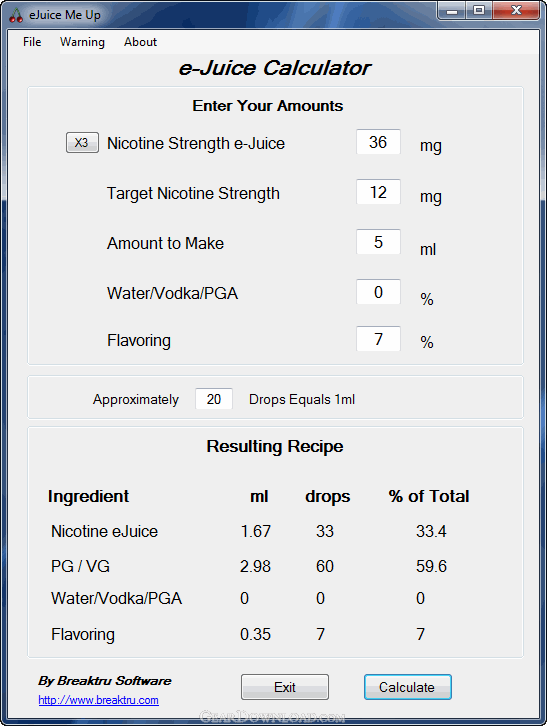Click the Nicotine Strength e-Juice input field

click(378, 142)
